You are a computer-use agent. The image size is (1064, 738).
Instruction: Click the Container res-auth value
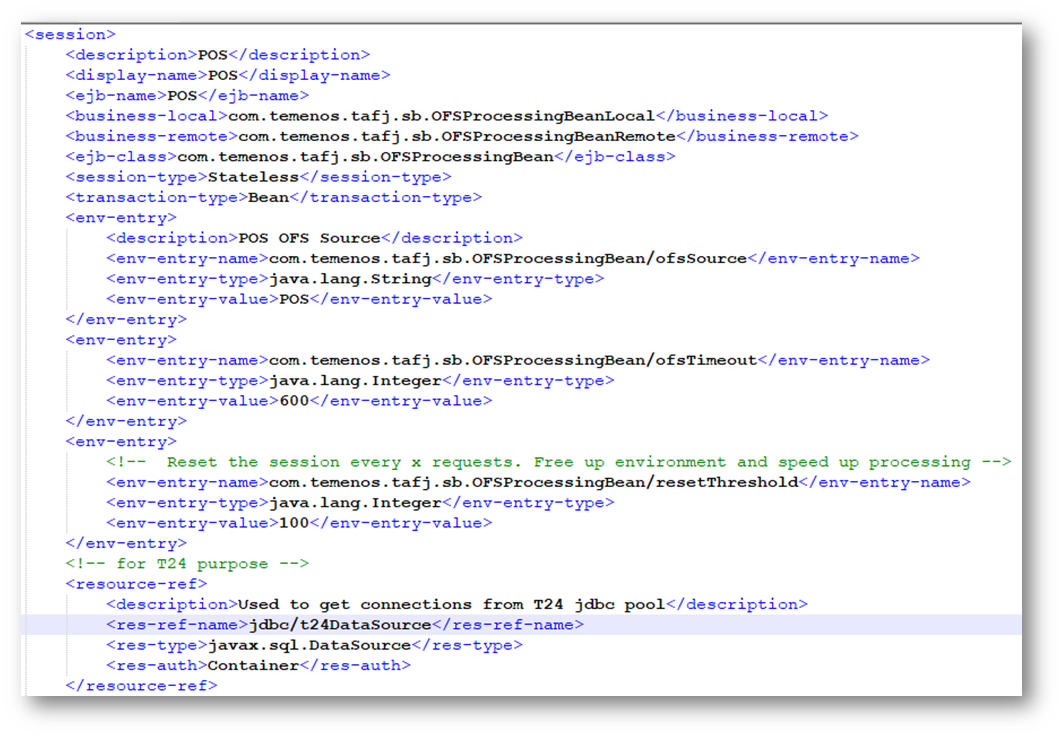coord(253,665)
